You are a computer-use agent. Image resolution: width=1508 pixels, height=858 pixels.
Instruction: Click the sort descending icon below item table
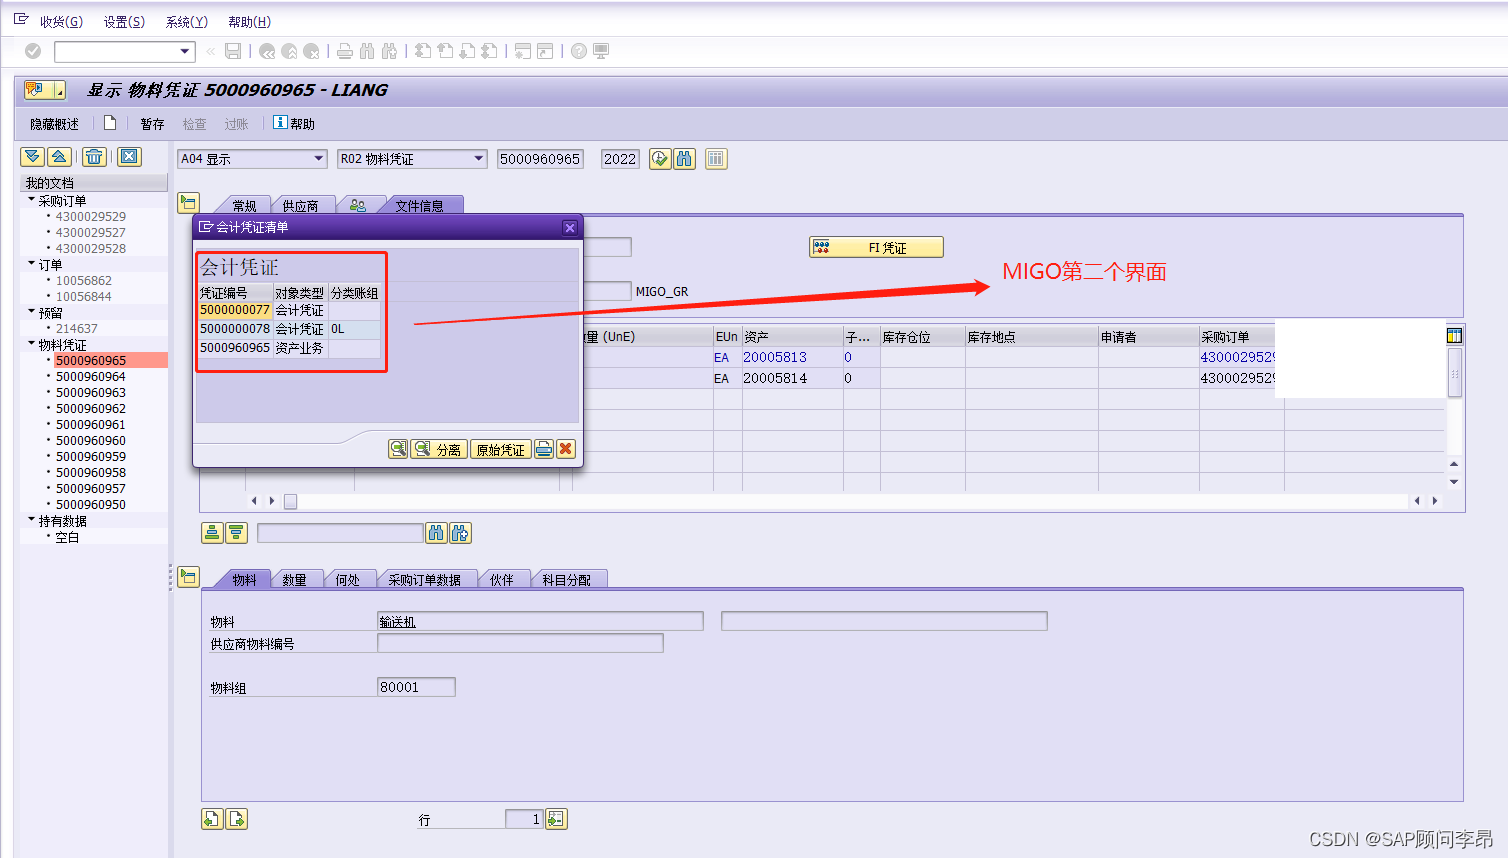click(x=236, y=533)
